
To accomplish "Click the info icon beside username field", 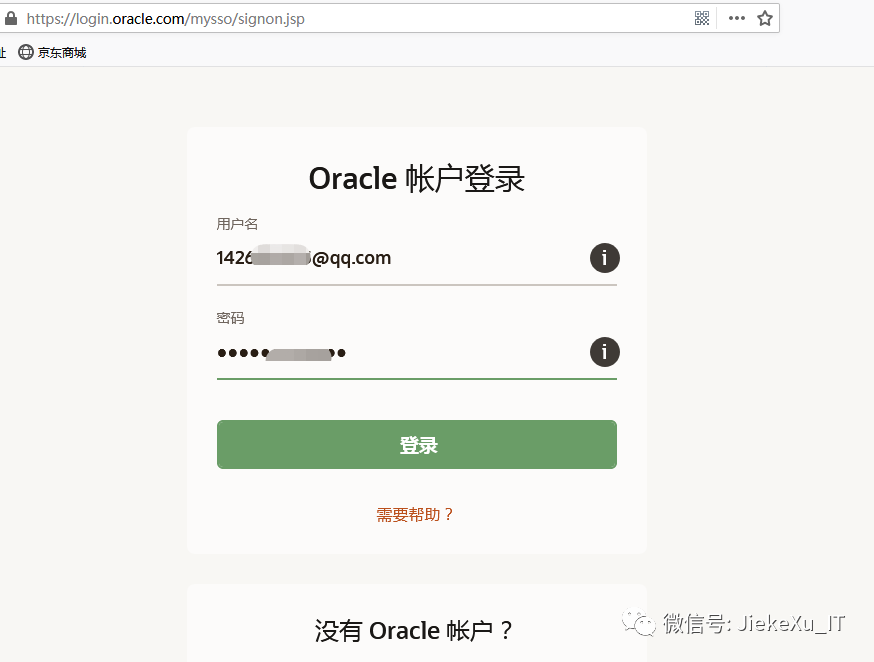I will point(605,258).
